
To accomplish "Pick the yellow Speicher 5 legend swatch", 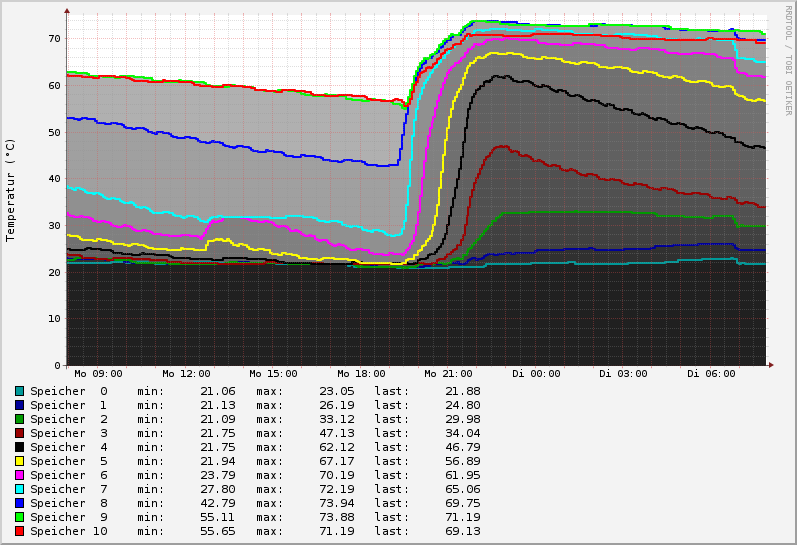I will coord(19,461).
